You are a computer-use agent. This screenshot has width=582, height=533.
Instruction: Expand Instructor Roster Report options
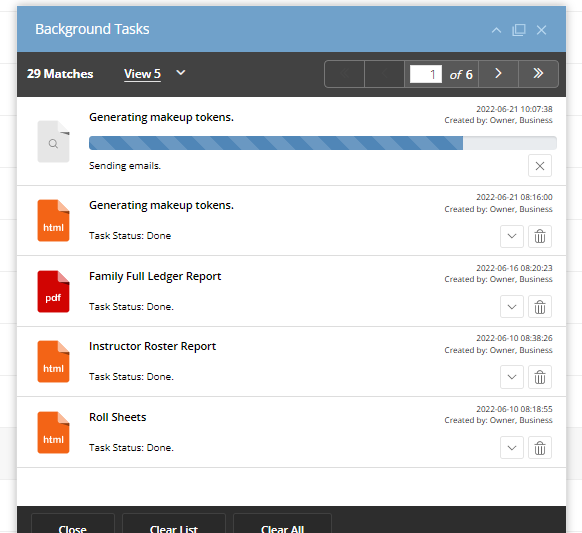pos(512,377)
